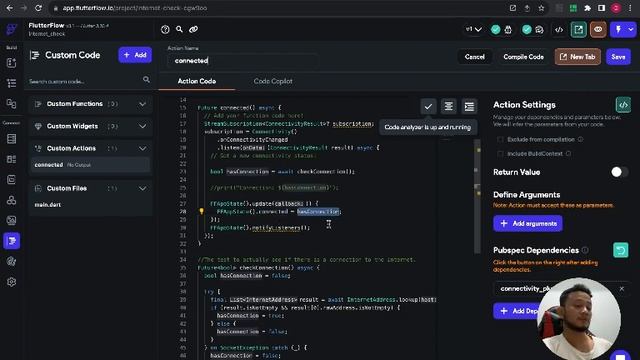The height and width of the screenshot is (360, 640).
Task: Focus the Search custom code field
Action: [x=85, y=81]
